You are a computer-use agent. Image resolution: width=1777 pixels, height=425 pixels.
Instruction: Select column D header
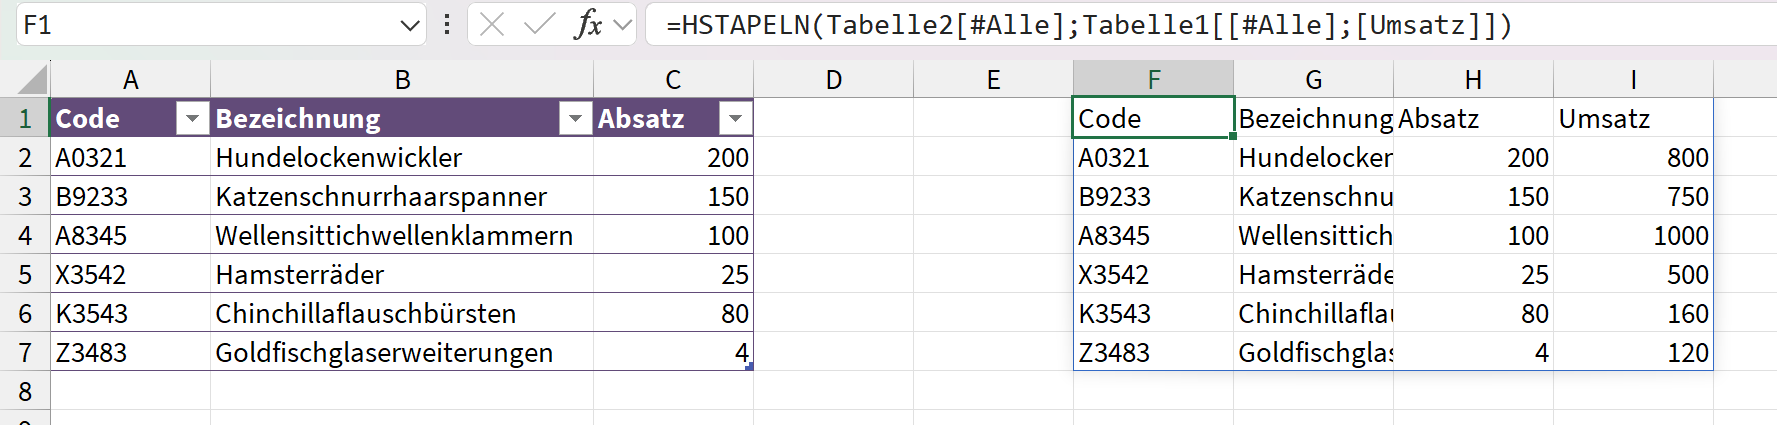pyautogui.click(x=833, y=80)
